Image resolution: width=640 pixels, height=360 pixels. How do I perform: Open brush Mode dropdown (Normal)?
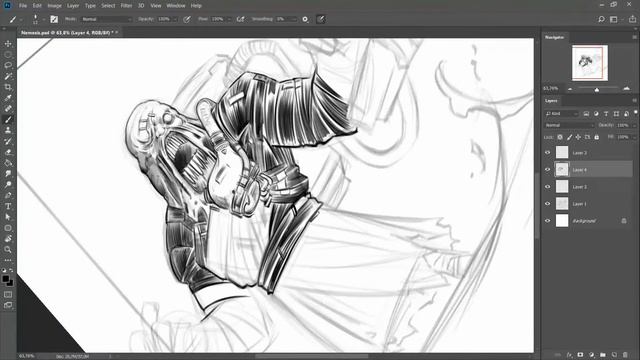[x=107, y=19]
